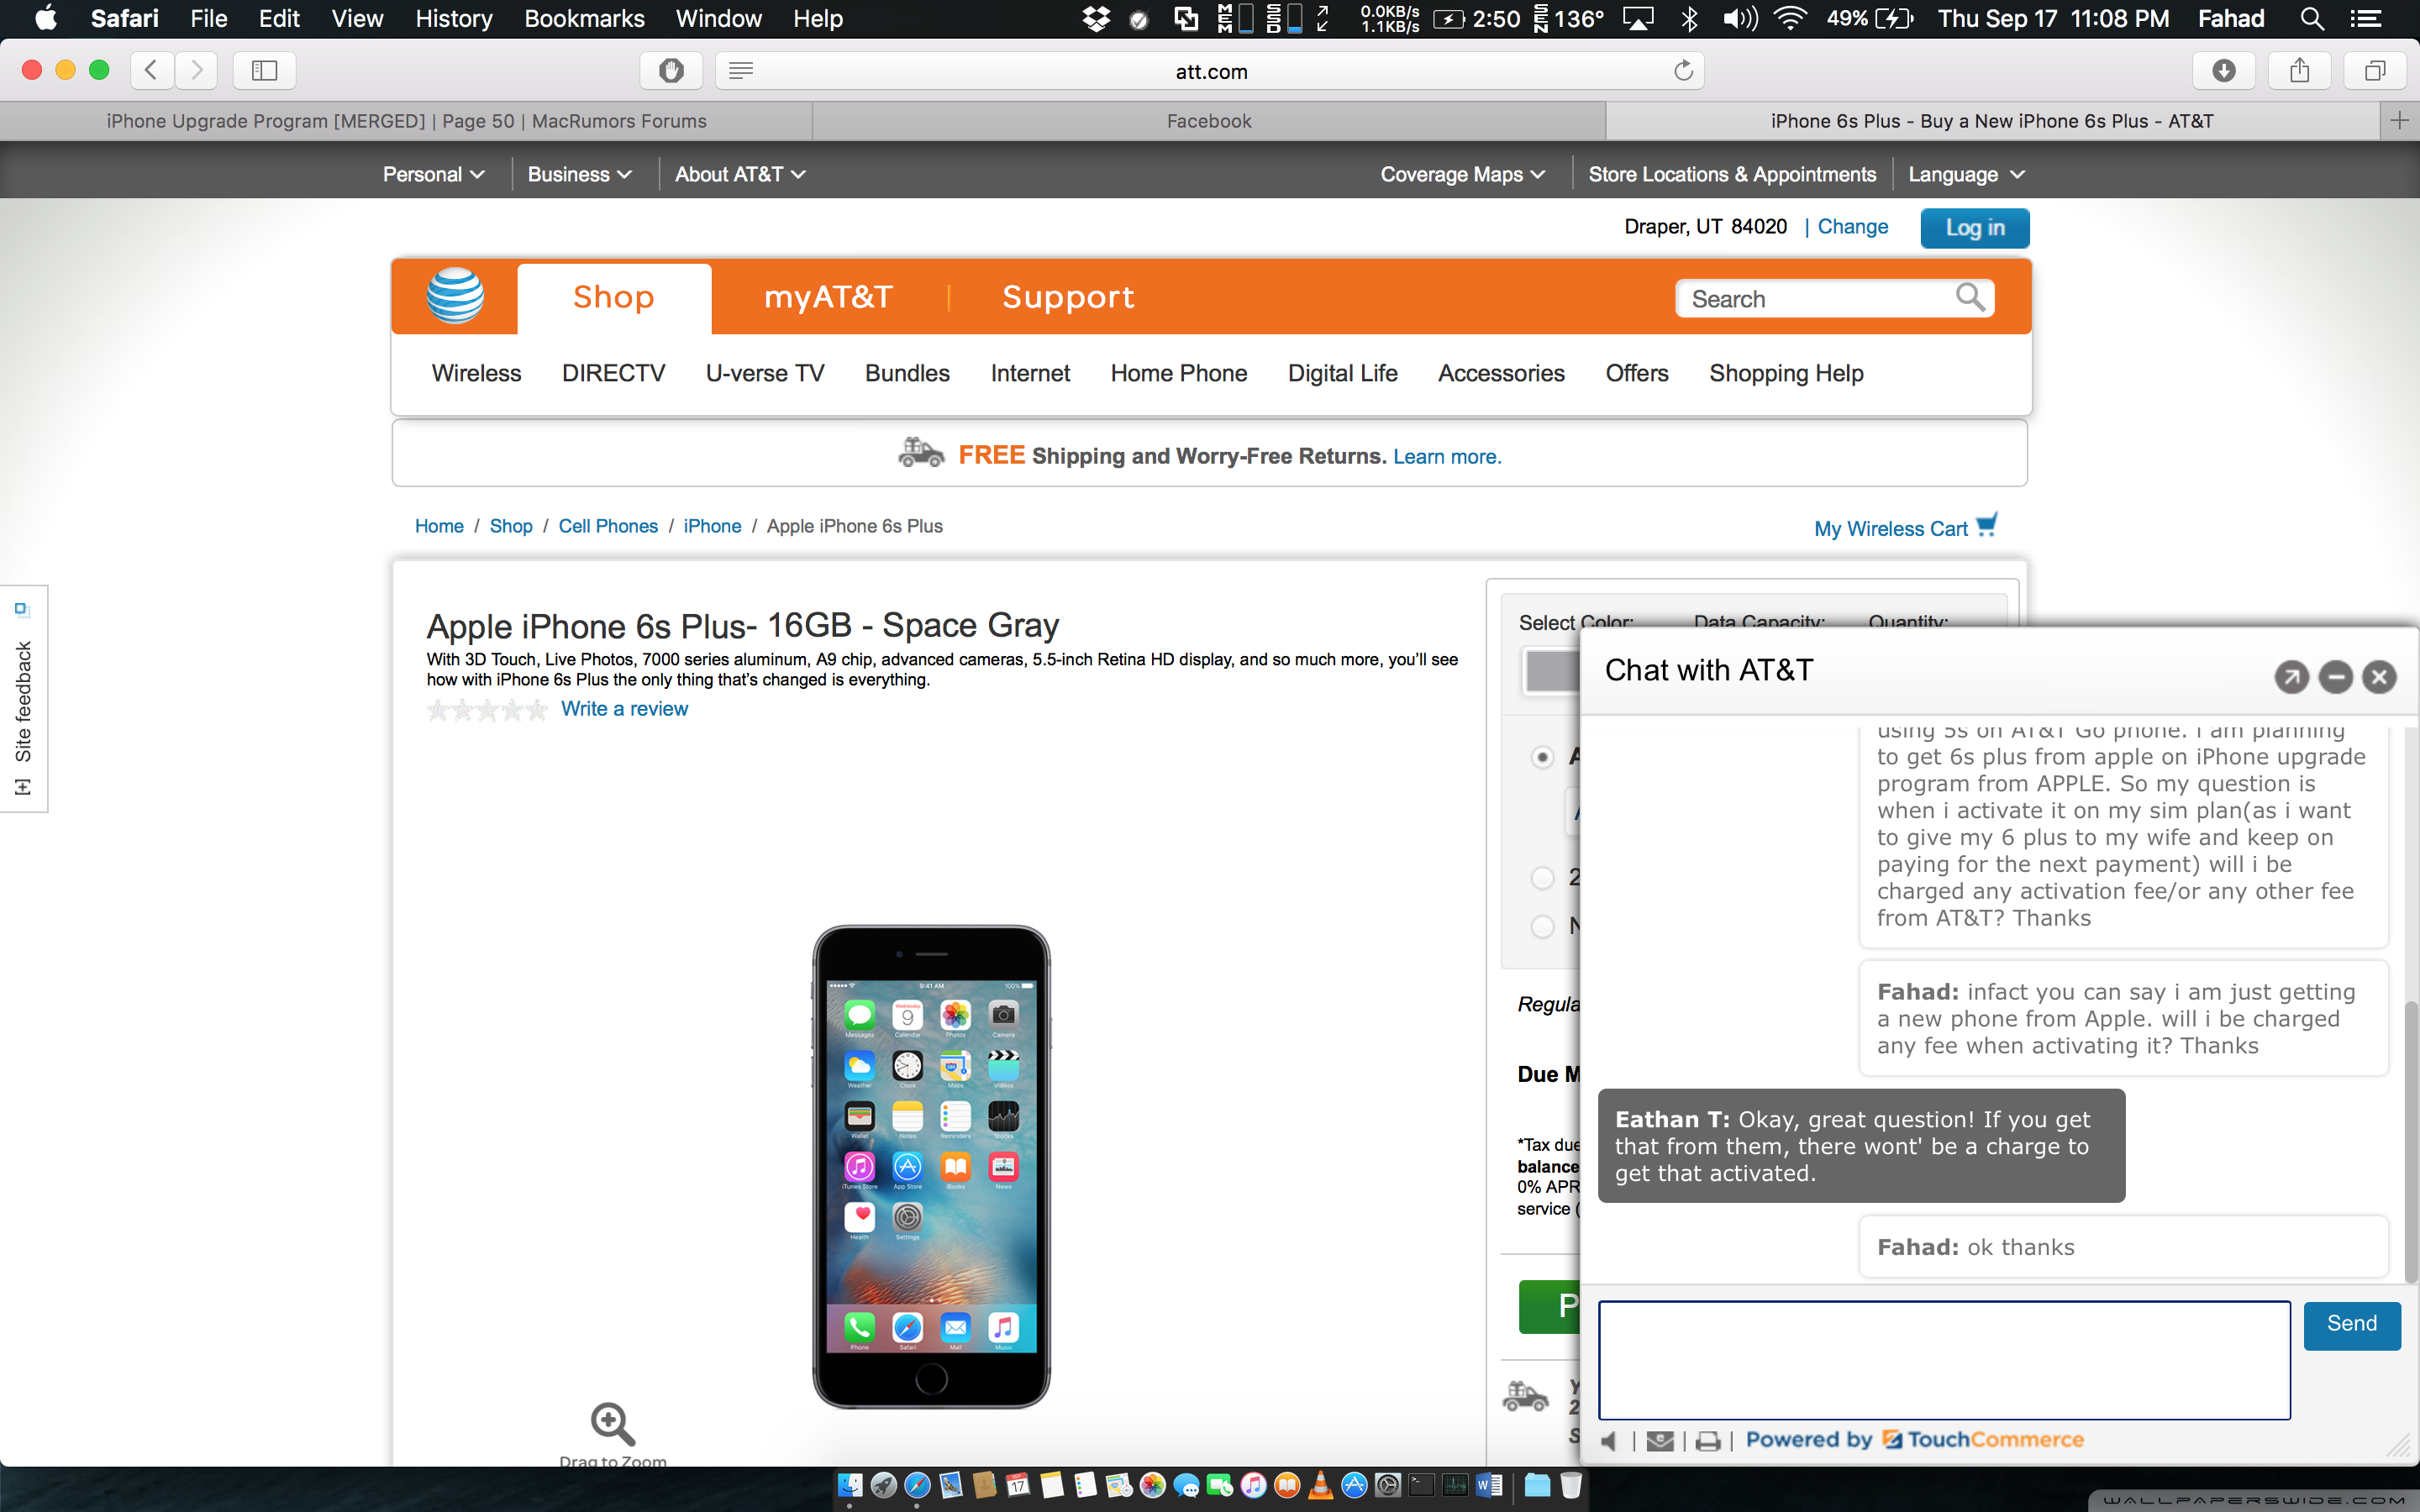The width and height of the screenshot is (2420, 1512).
Task: Open the History menu
Action: (x=454, y=18)
